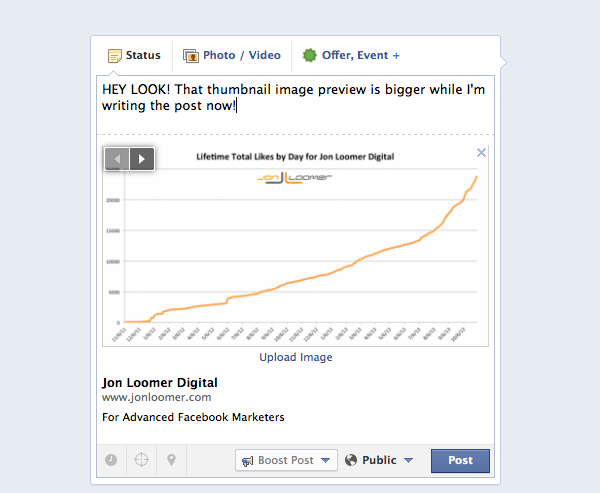Screen dimensions: 600x493
Task: Select the Offer, Event + tab
Action: click(351, 56)
